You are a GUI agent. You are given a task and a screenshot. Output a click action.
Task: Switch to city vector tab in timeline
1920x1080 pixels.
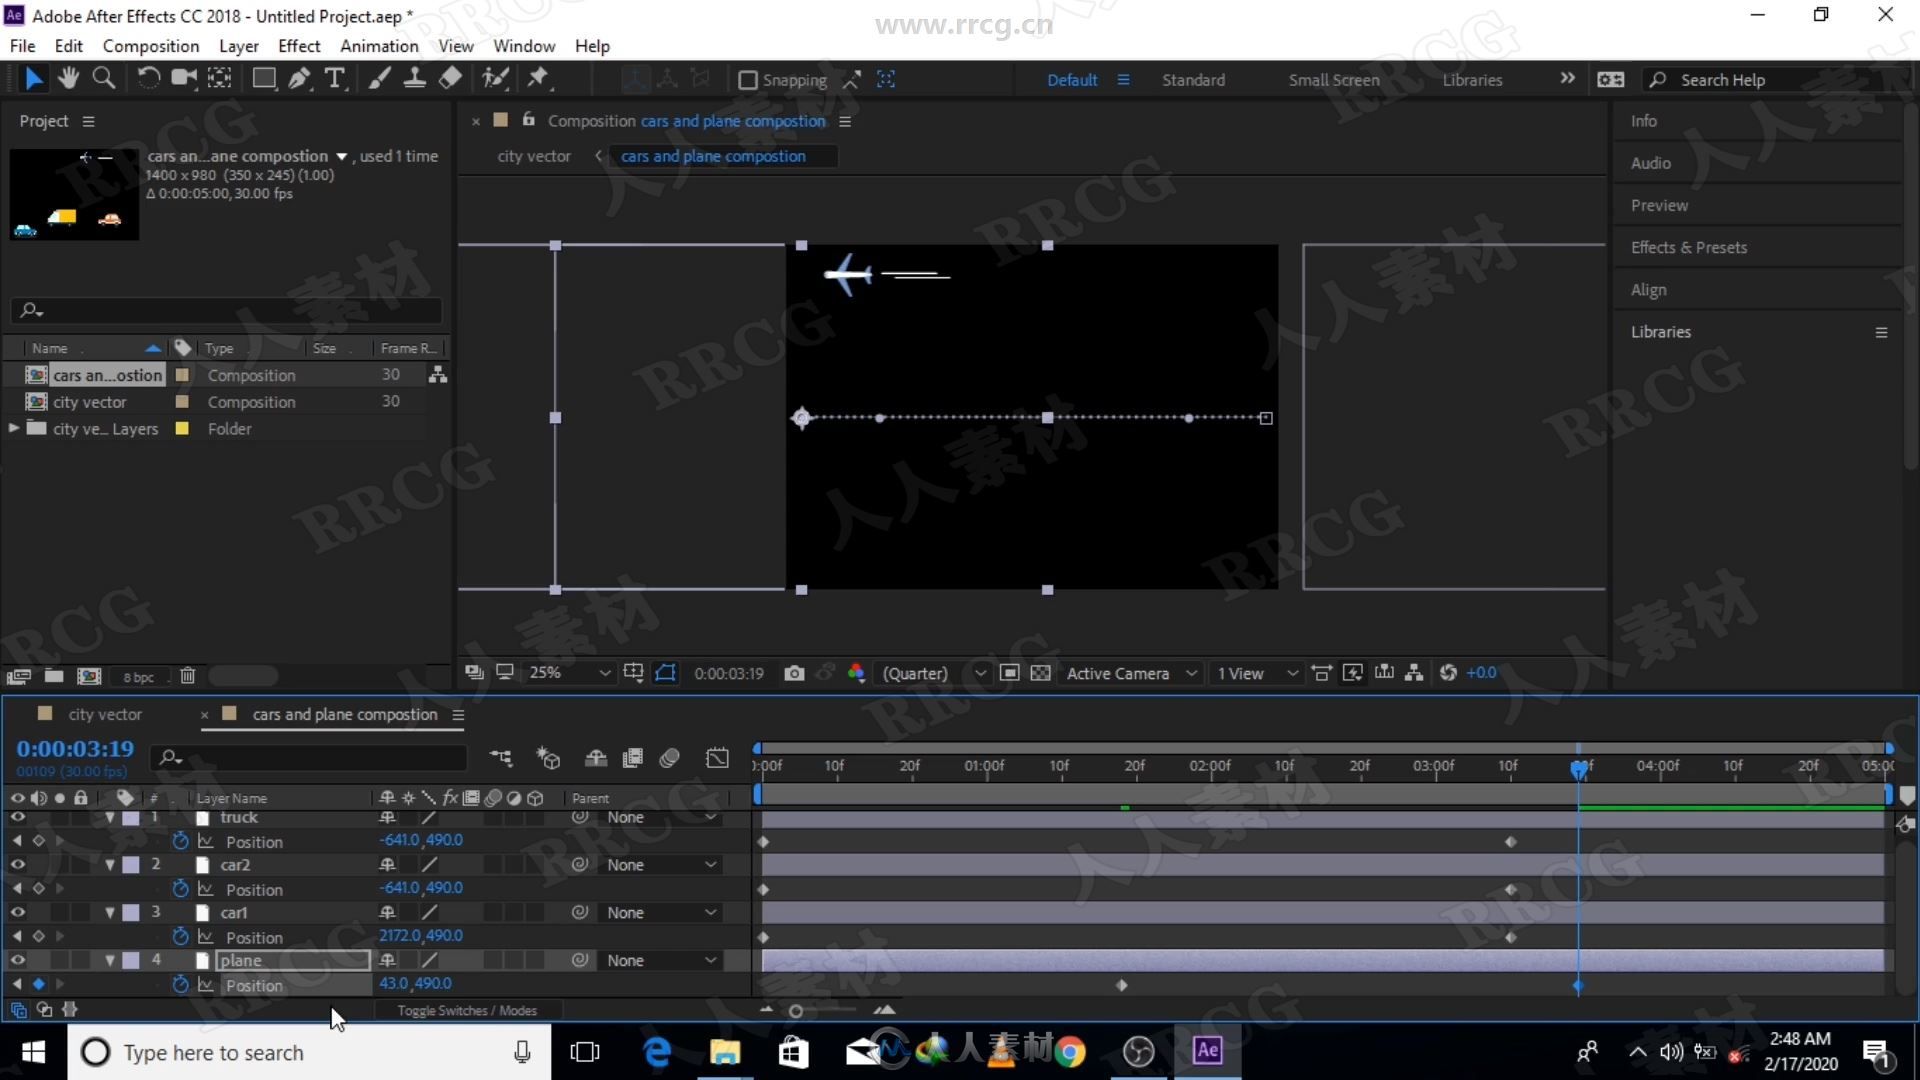point(103,712)
